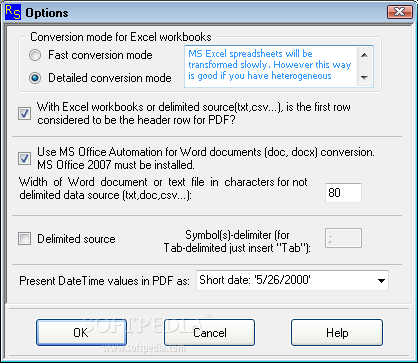Screen dimensions: 418x363
Task: Enable the Delimited source checkbox
Action: tap(24, 239)
